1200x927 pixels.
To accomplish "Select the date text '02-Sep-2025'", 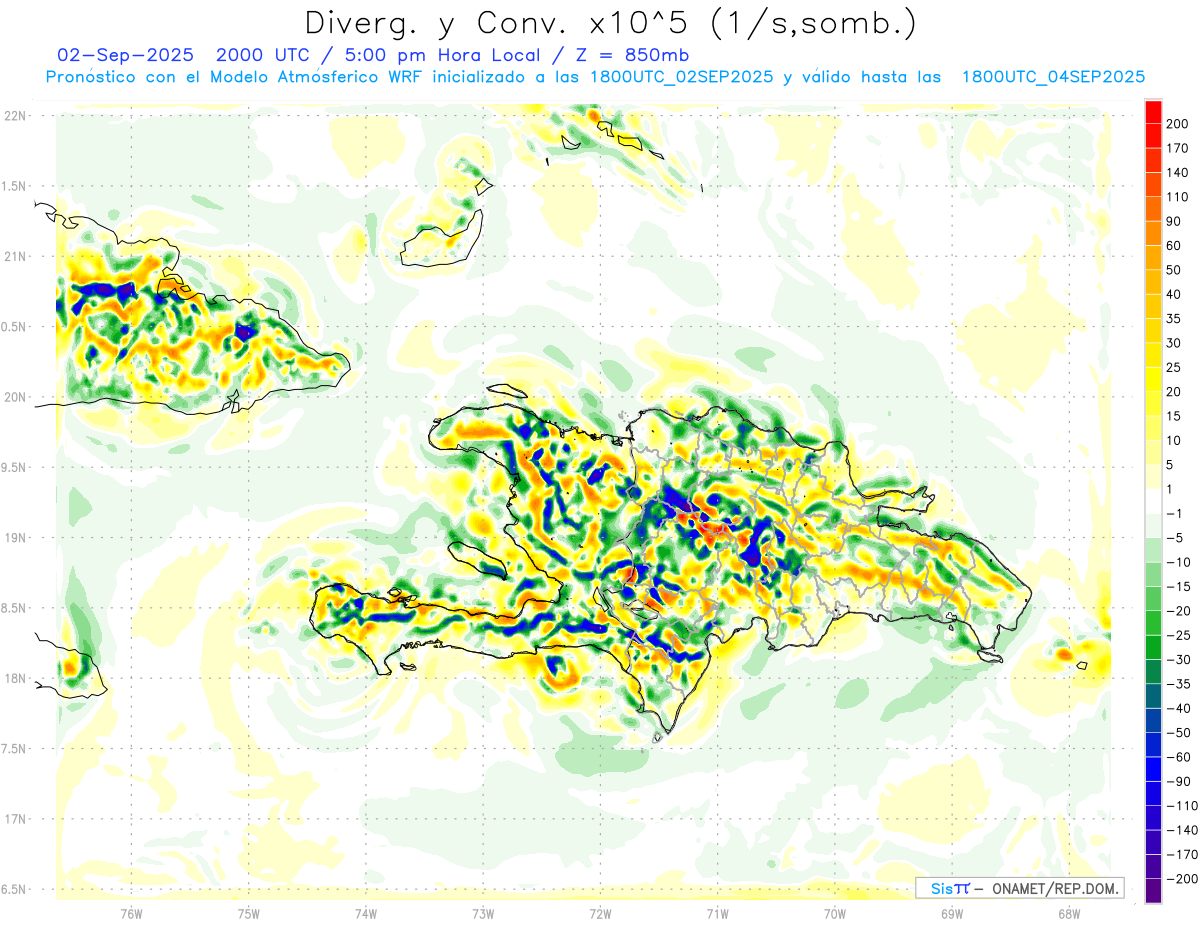I will (127, 54).
